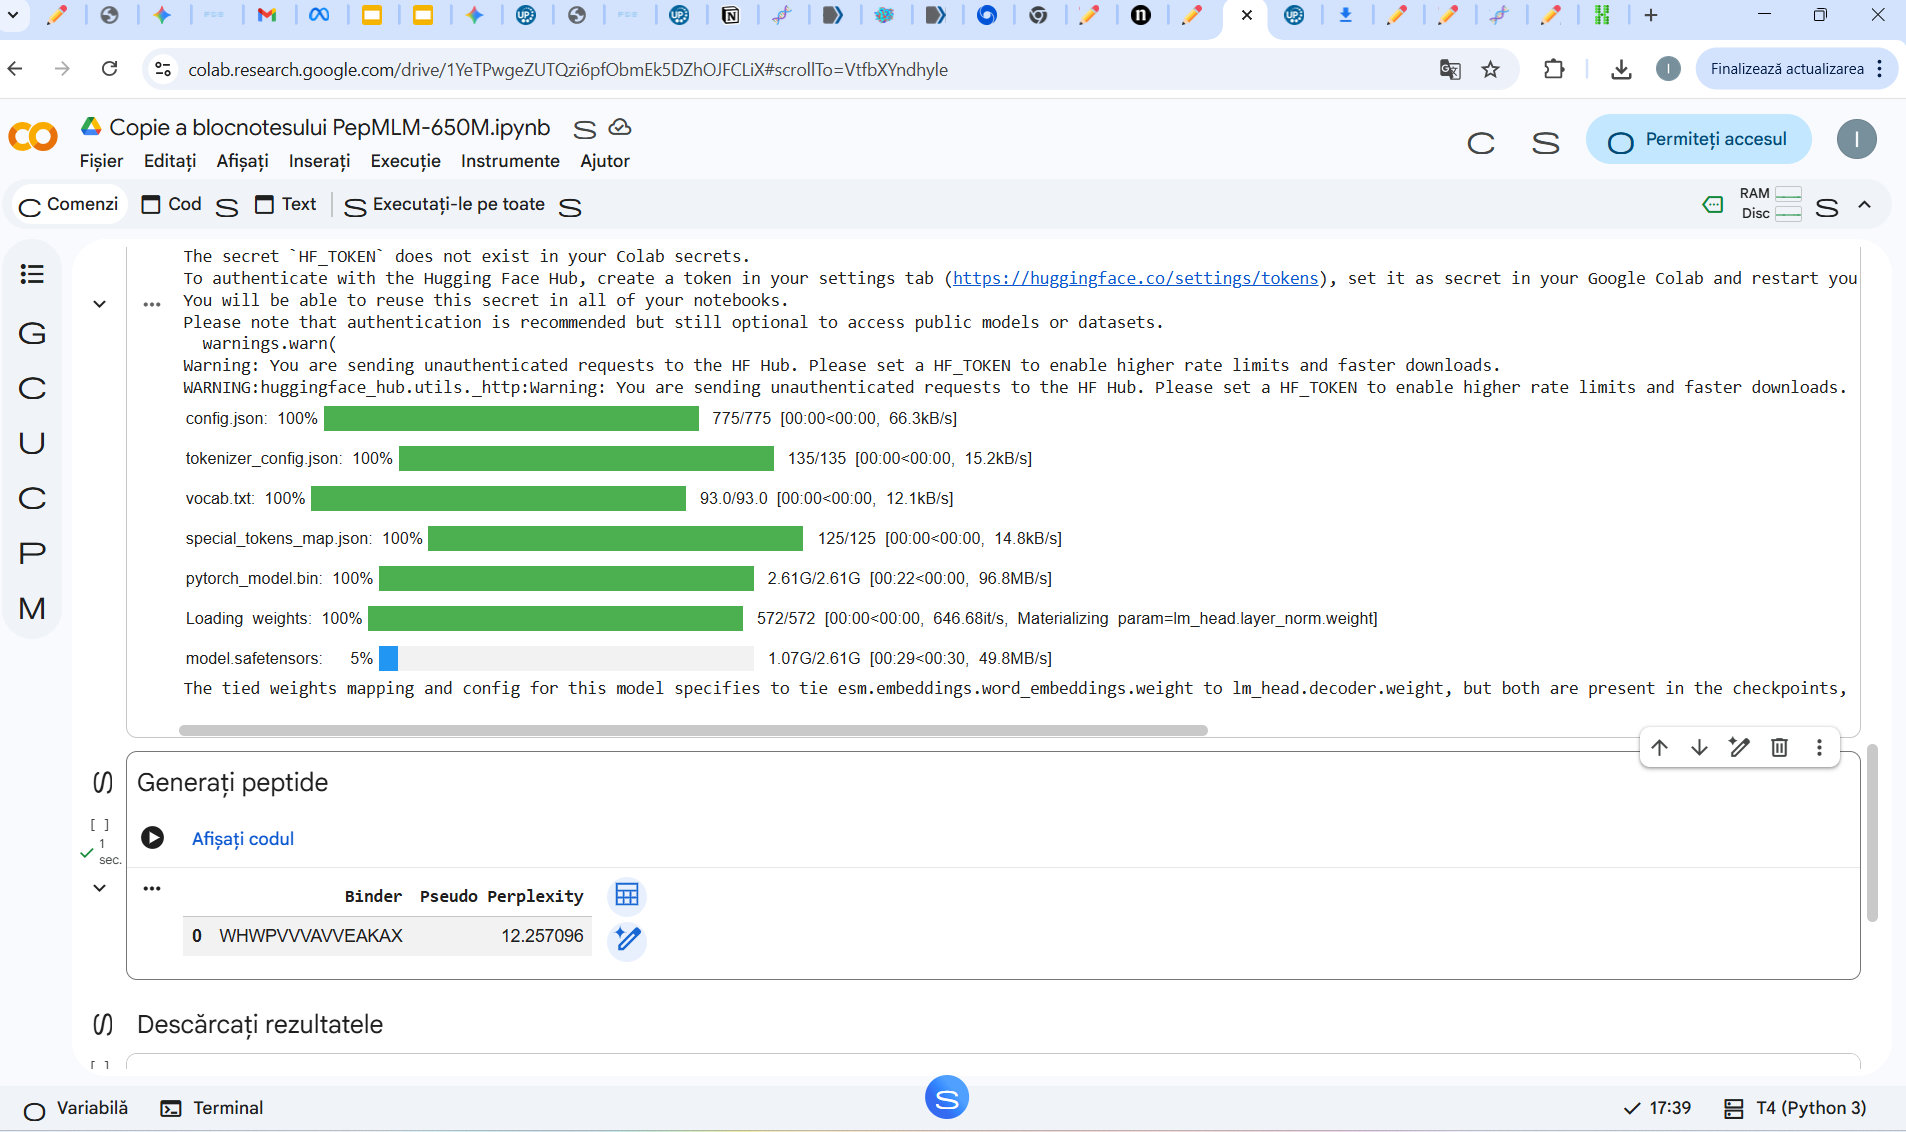
Task: Open Colab home logo
Action: [x=33, y=137]
